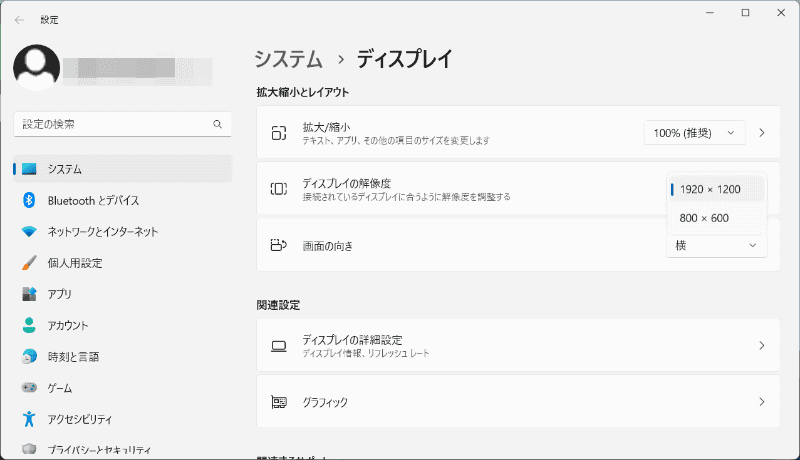Click the アカウント person icon
800x460 pixels.
click(29, 325)
